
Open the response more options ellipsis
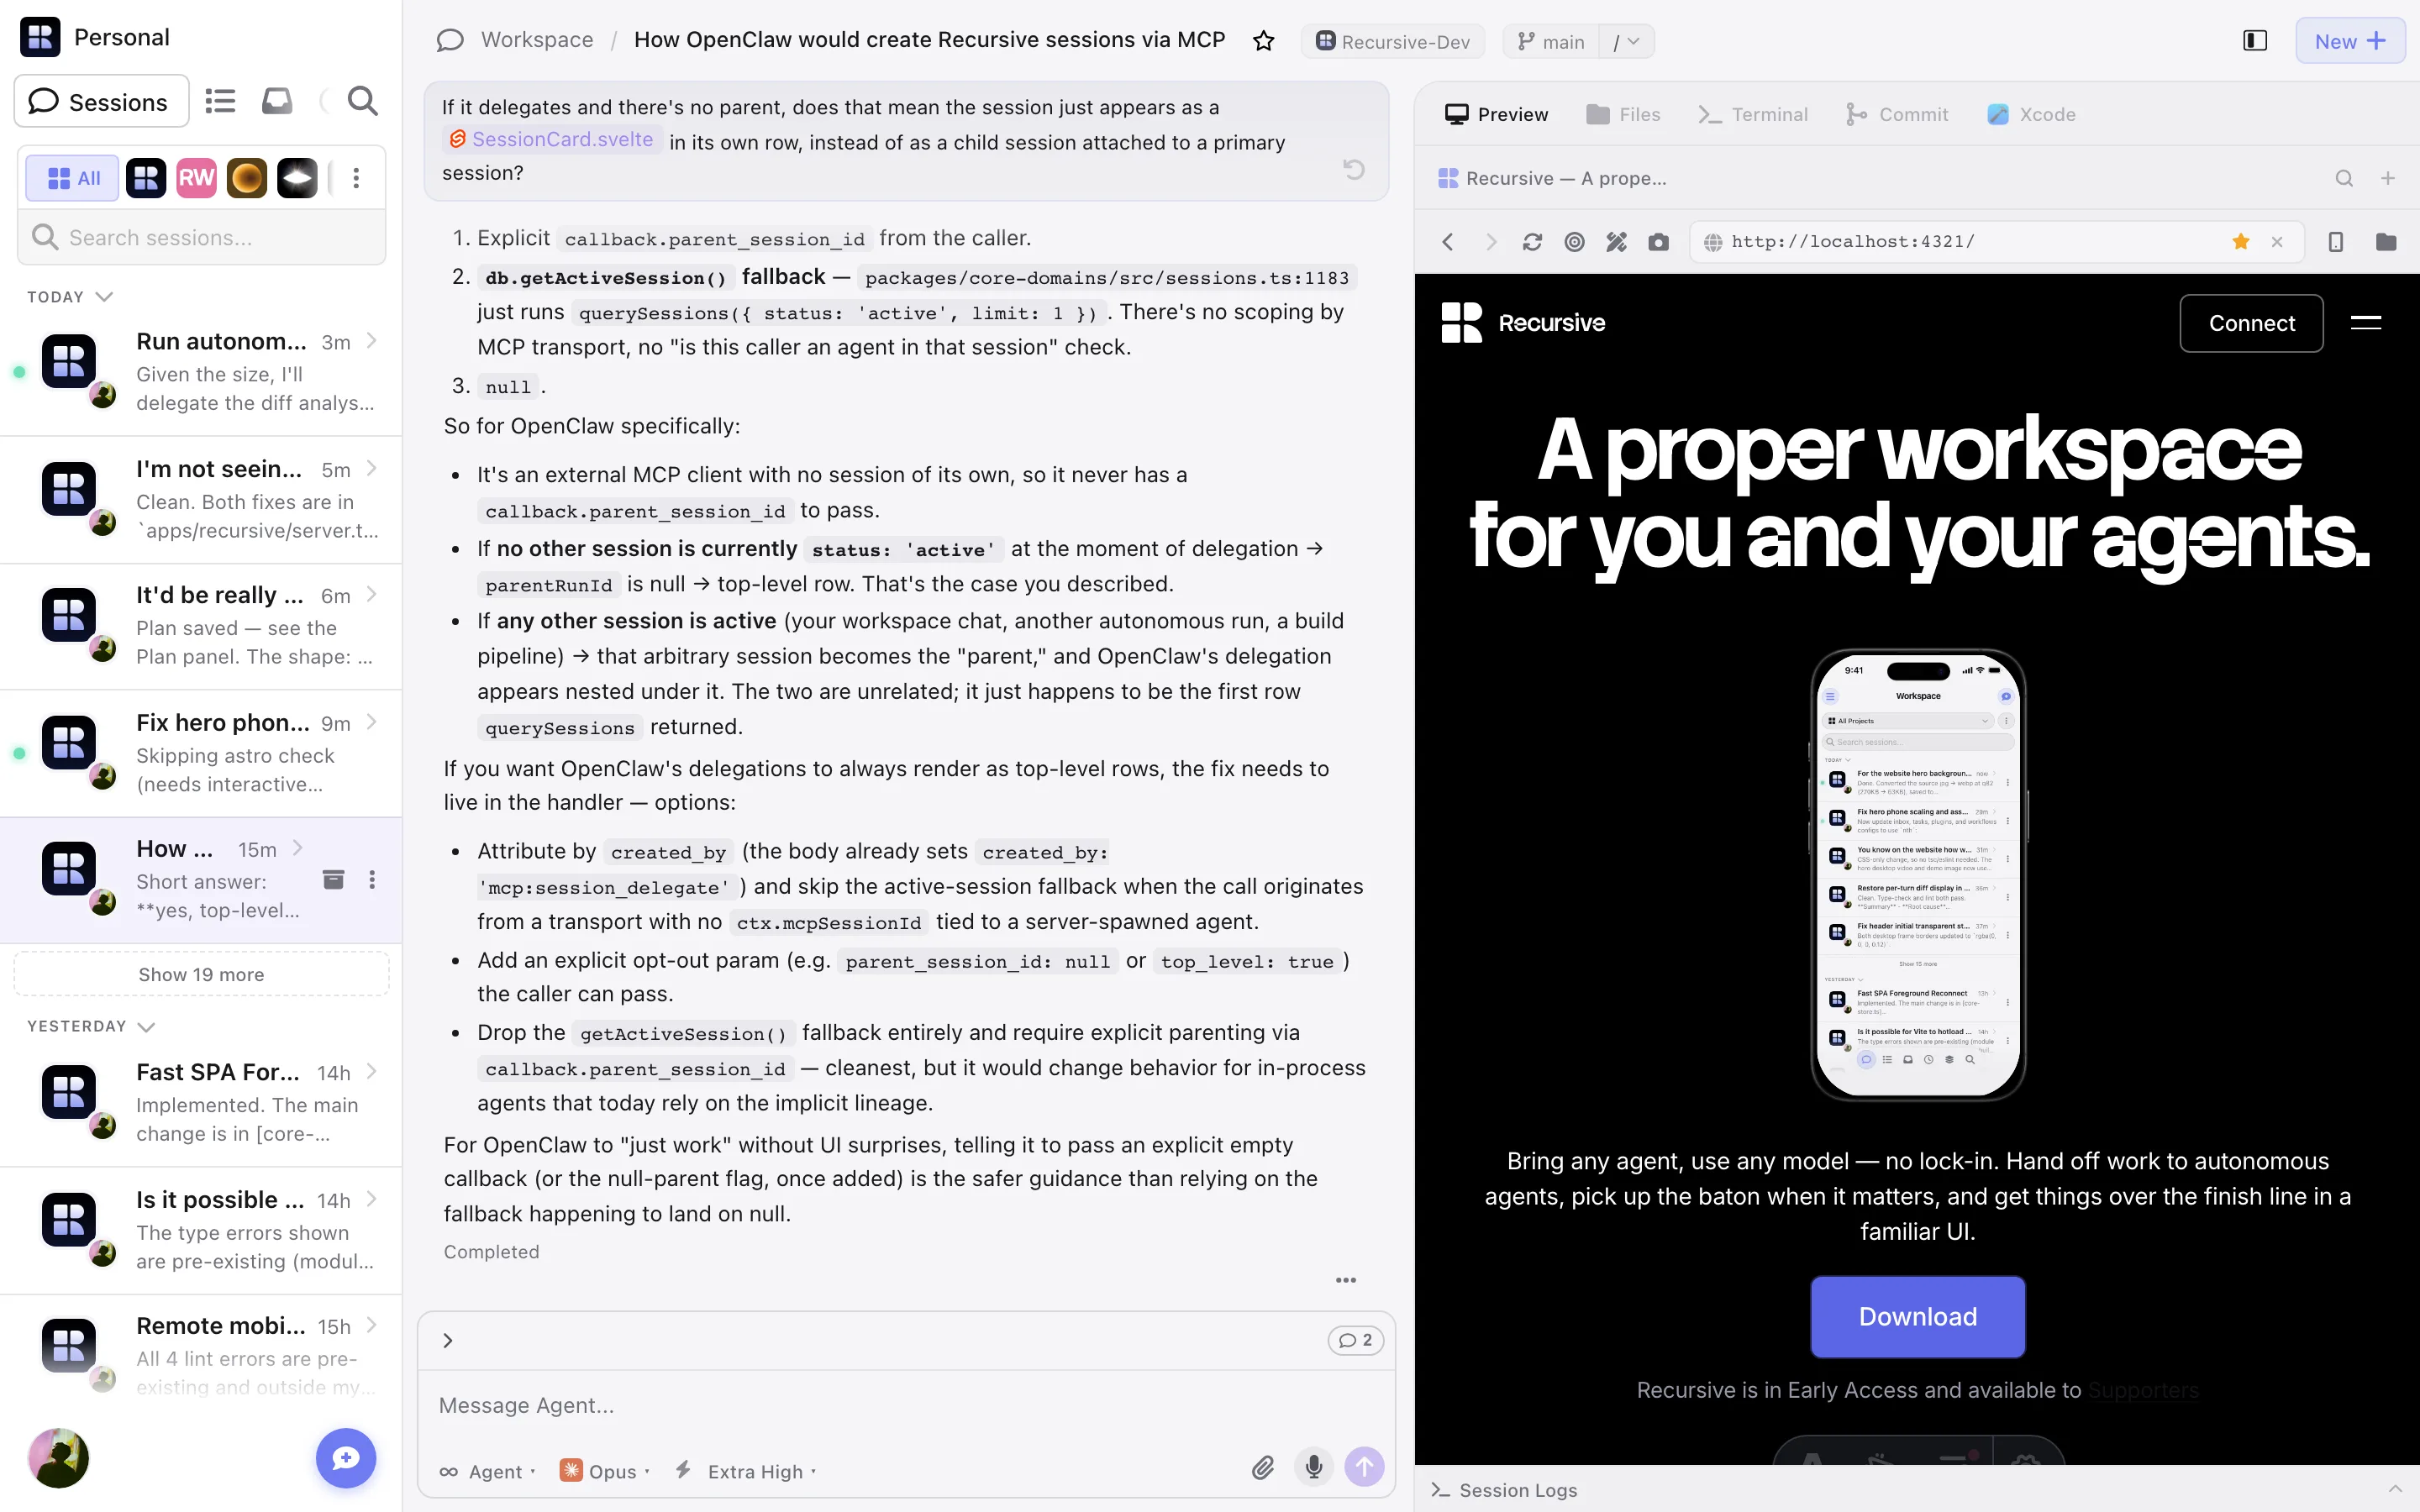tap(1346, 1280)
